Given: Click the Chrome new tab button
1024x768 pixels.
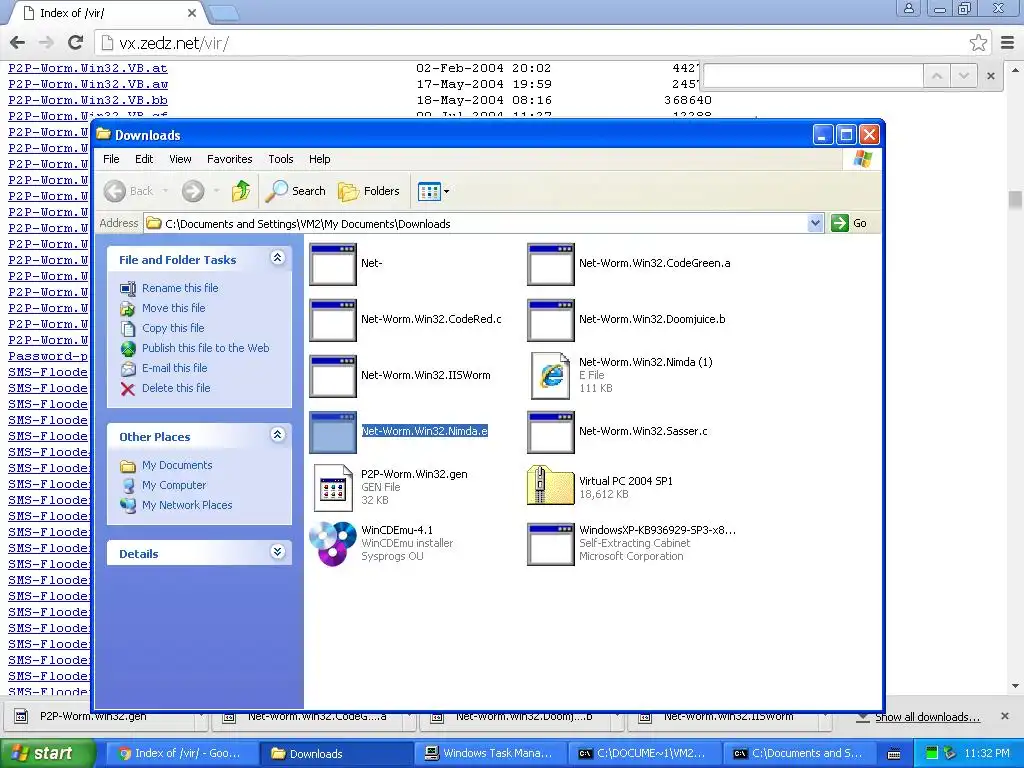Looking at the screenshot, I should pyautogui.click(x=223, y=12).
